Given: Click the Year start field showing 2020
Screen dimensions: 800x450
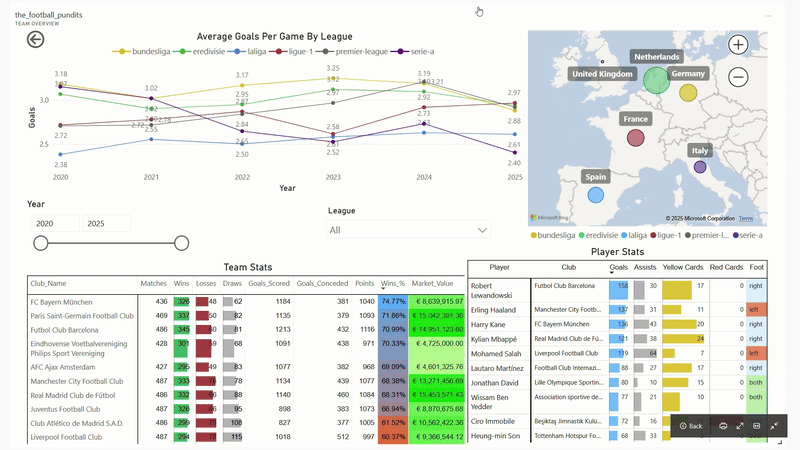Looking at the screenshot, I should [54, 224].
